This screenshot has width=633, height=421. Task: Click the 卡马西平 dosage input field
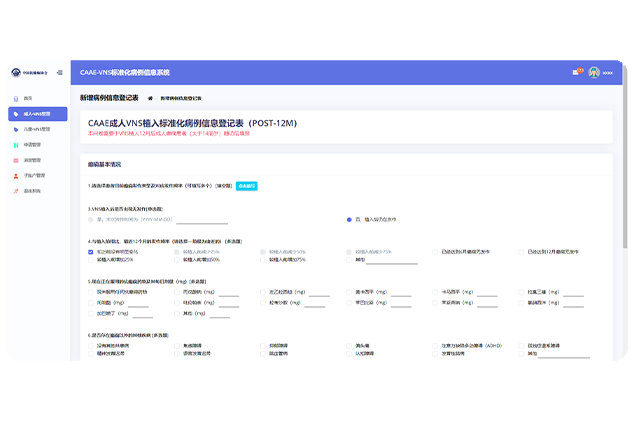[x=487, y=292]
